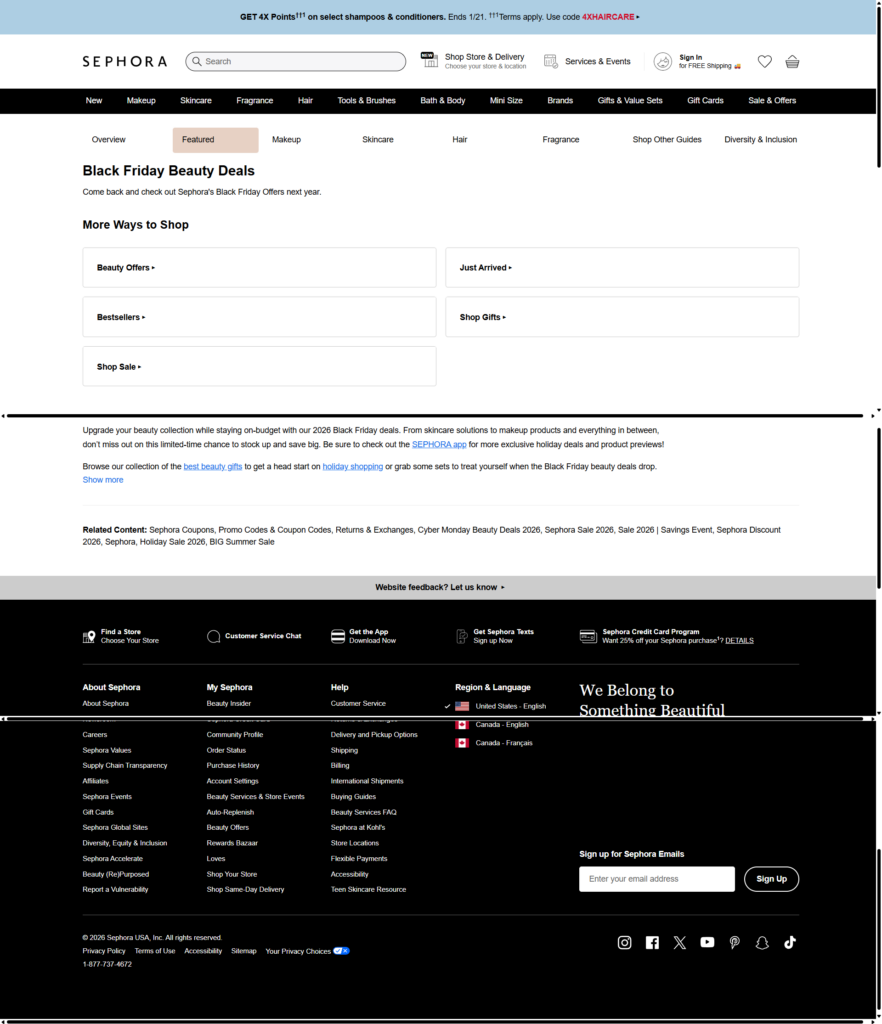Expand the Show more description
The height and width of the screenshot is (1024, 882).
(x=102, y=479)
